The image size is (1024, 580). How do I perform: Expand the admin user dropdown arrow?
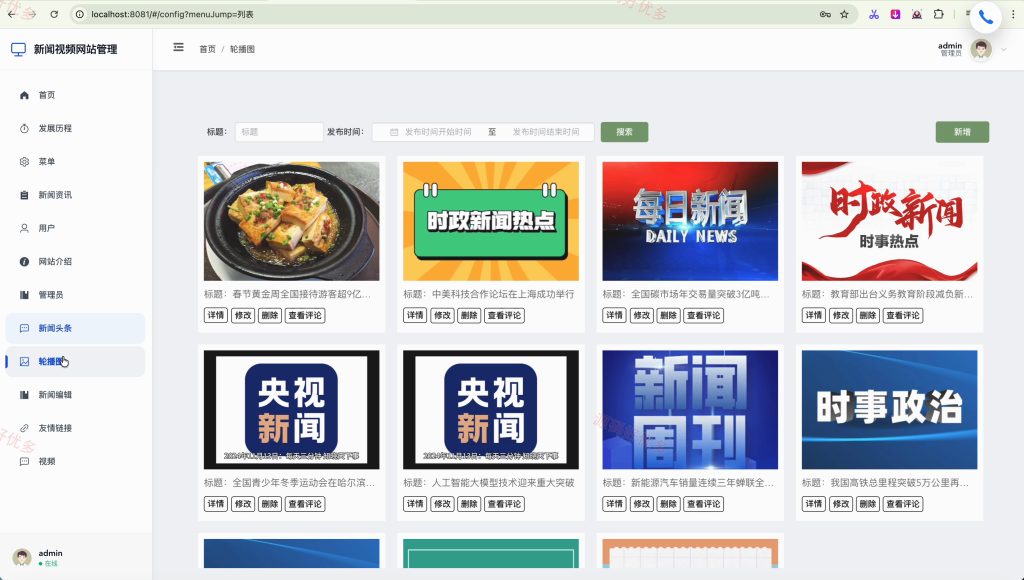(x=1004, y=50)
